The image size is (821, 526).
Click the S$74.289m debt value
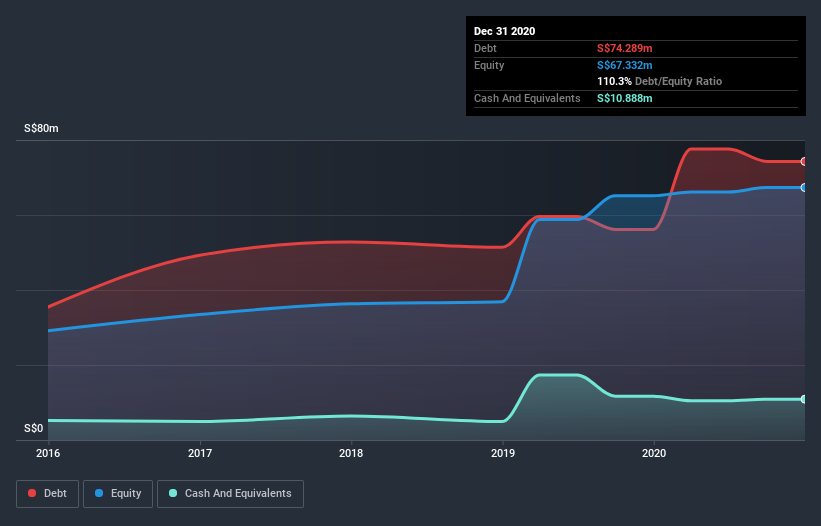click(x=625, y=48)
